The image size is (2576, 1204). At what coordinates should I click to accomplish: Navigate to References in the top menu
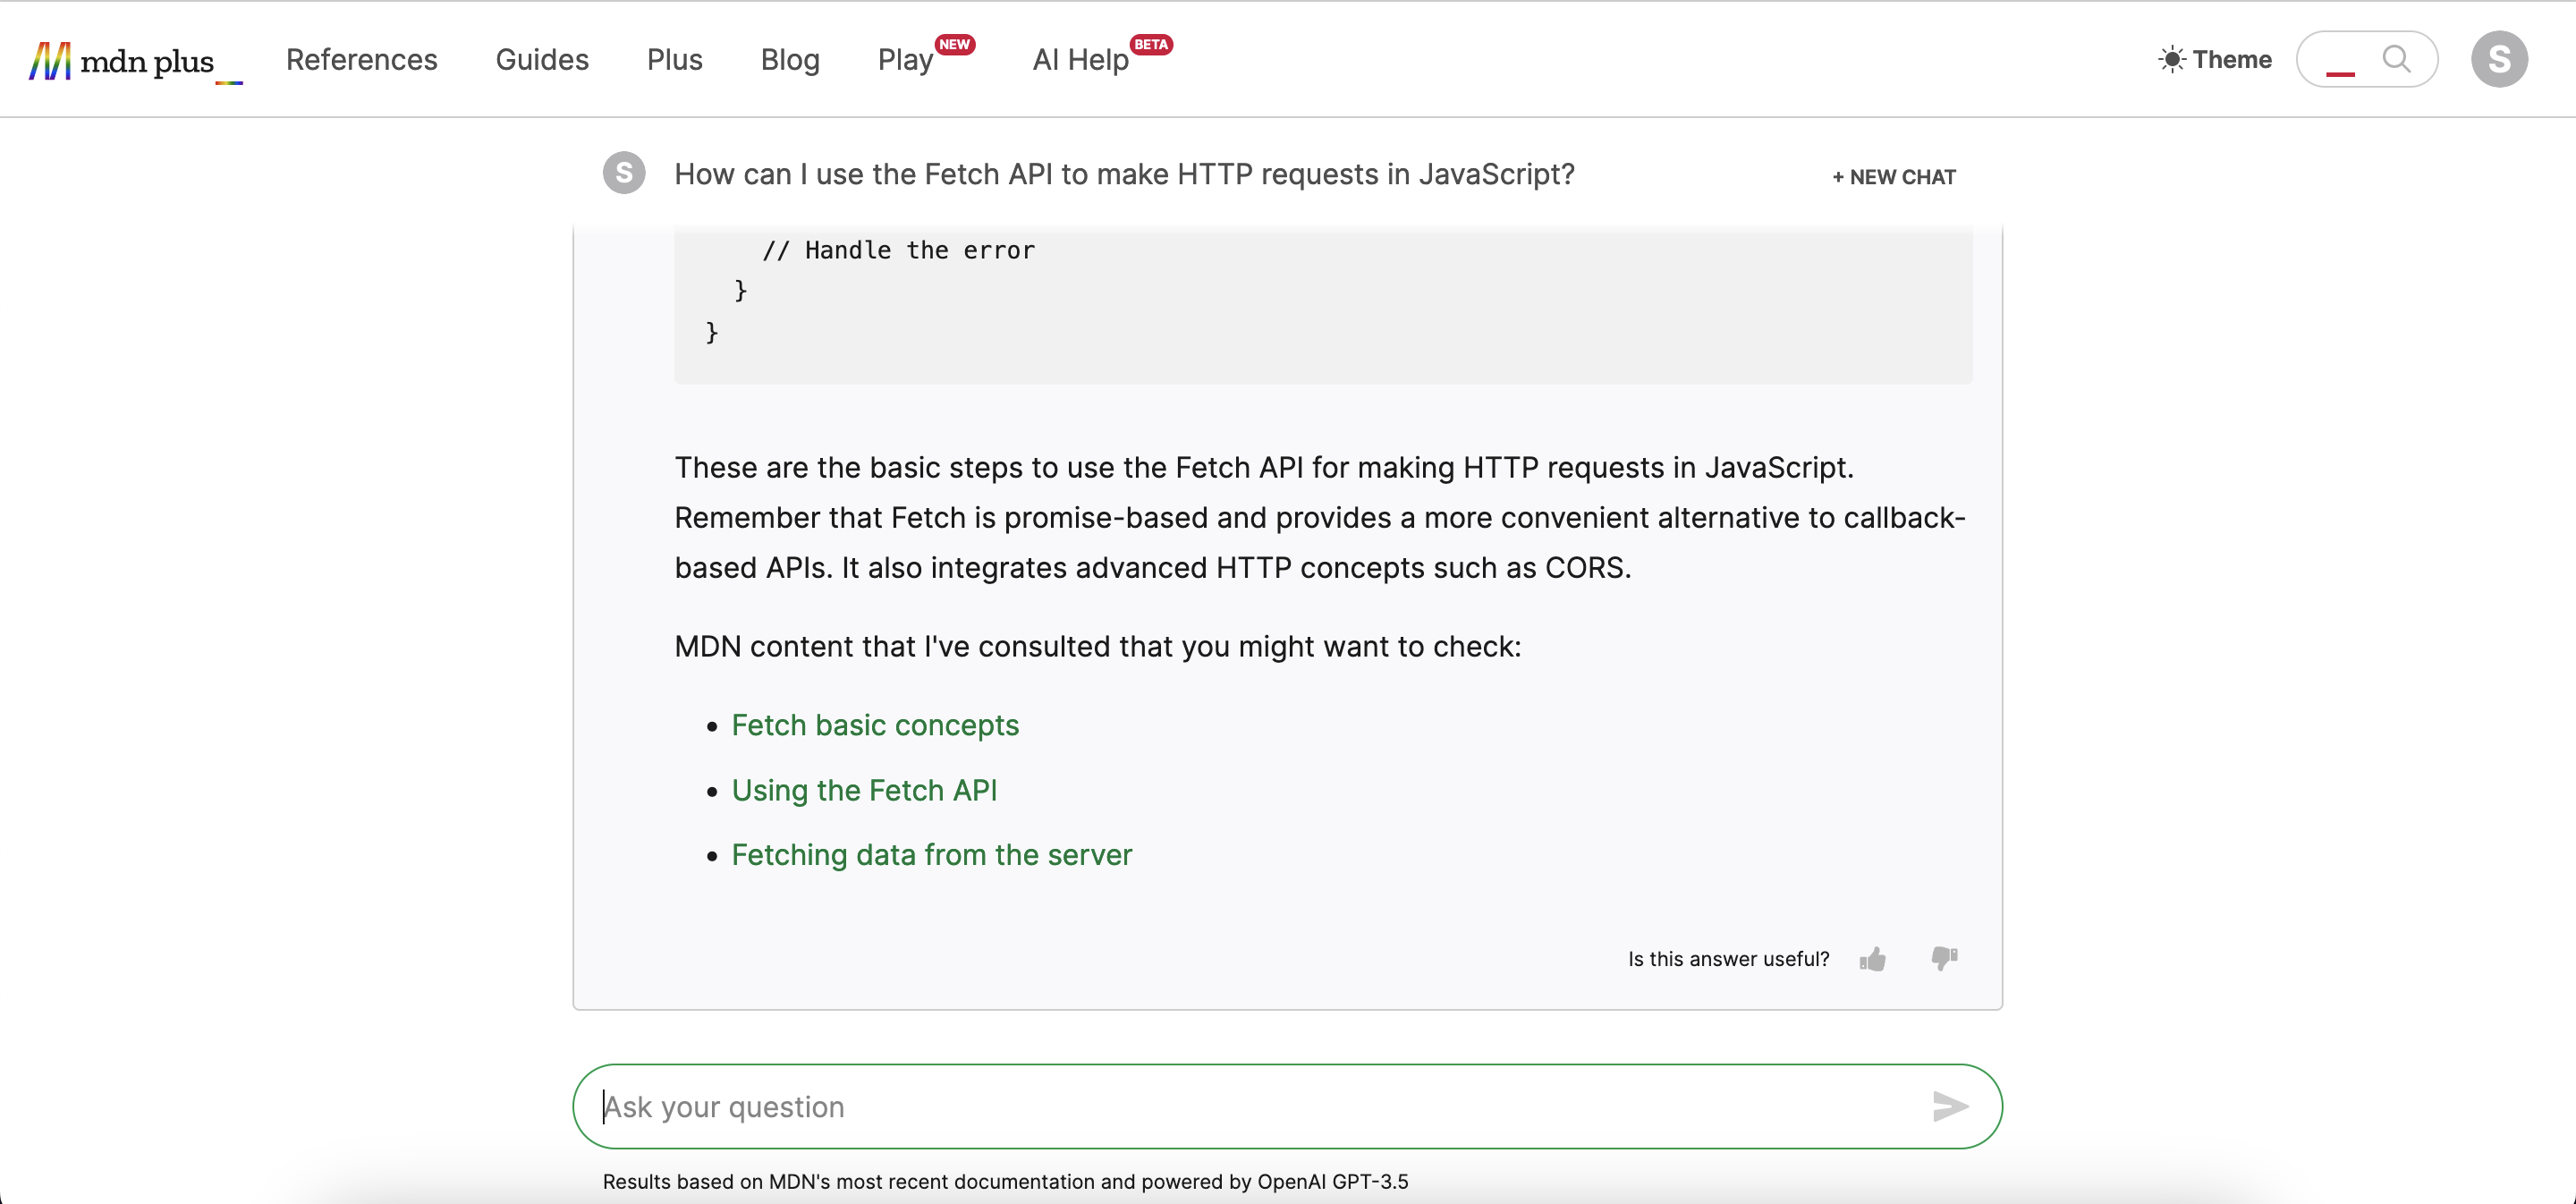point(362,59)
